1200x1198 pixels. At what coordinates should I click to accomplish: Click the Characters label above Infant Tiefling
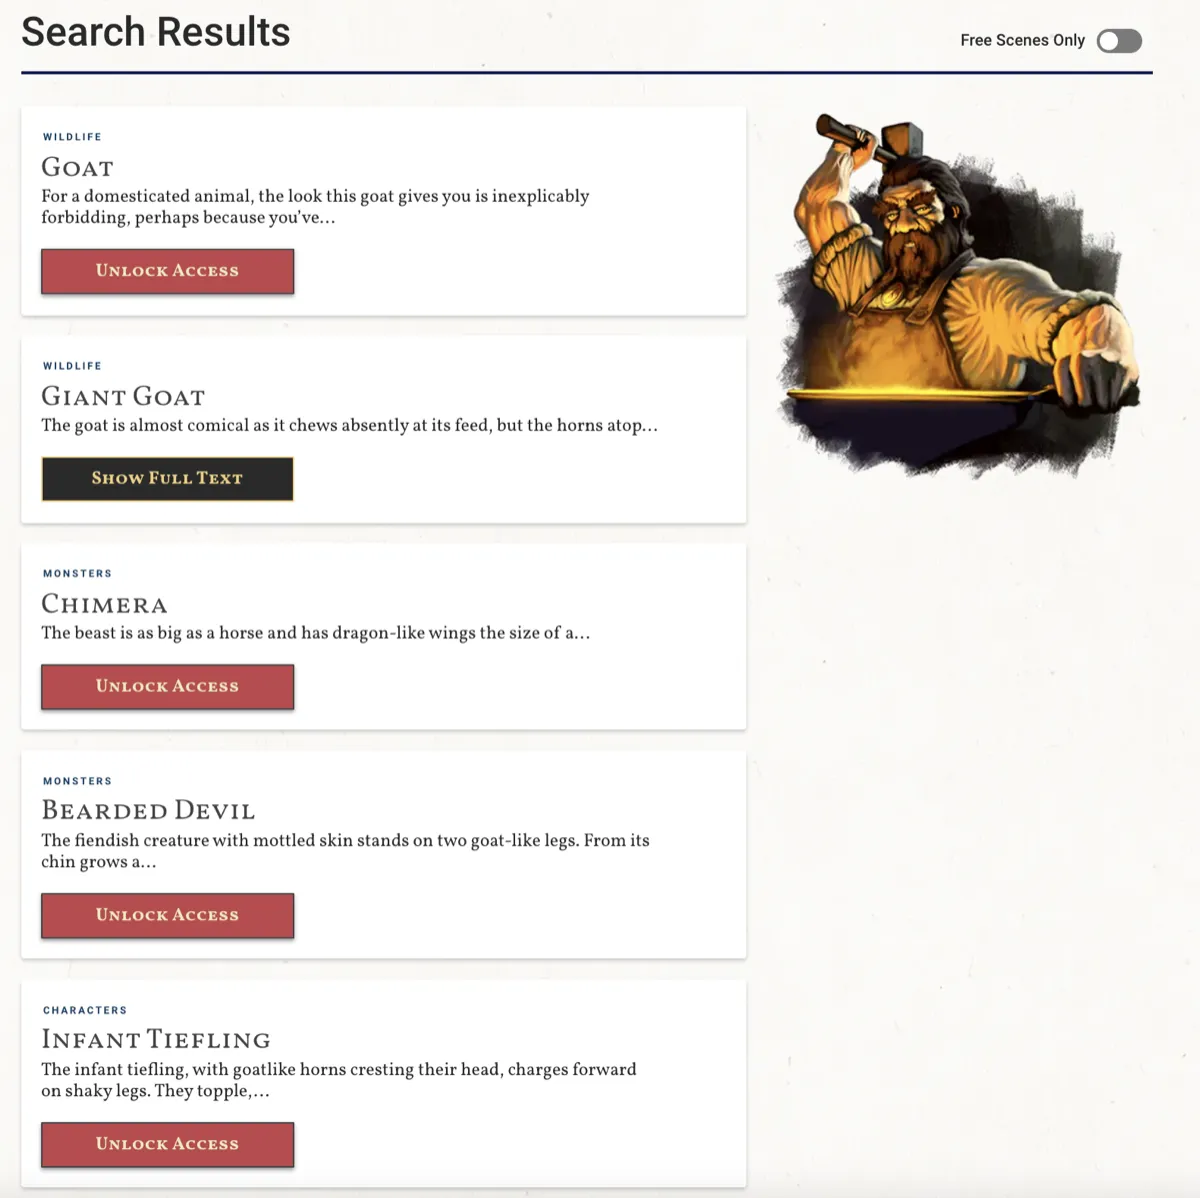pyautogui.click(x=85, y=1010)
